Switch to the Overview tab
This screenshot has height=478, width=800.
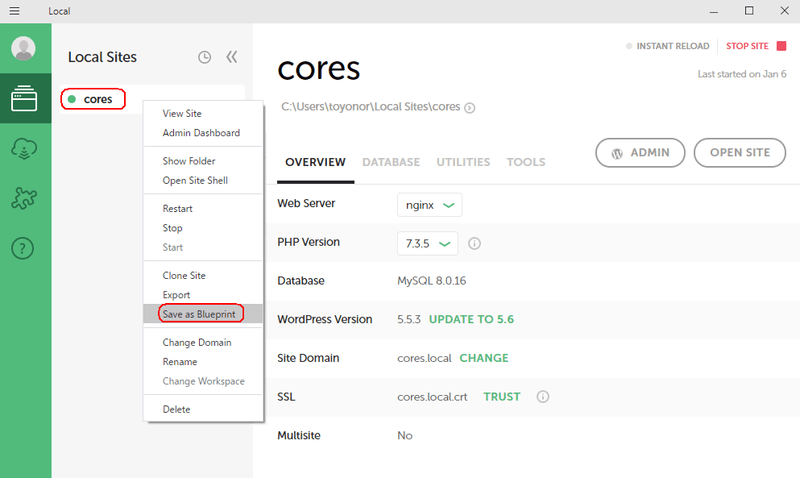point(315,162)
